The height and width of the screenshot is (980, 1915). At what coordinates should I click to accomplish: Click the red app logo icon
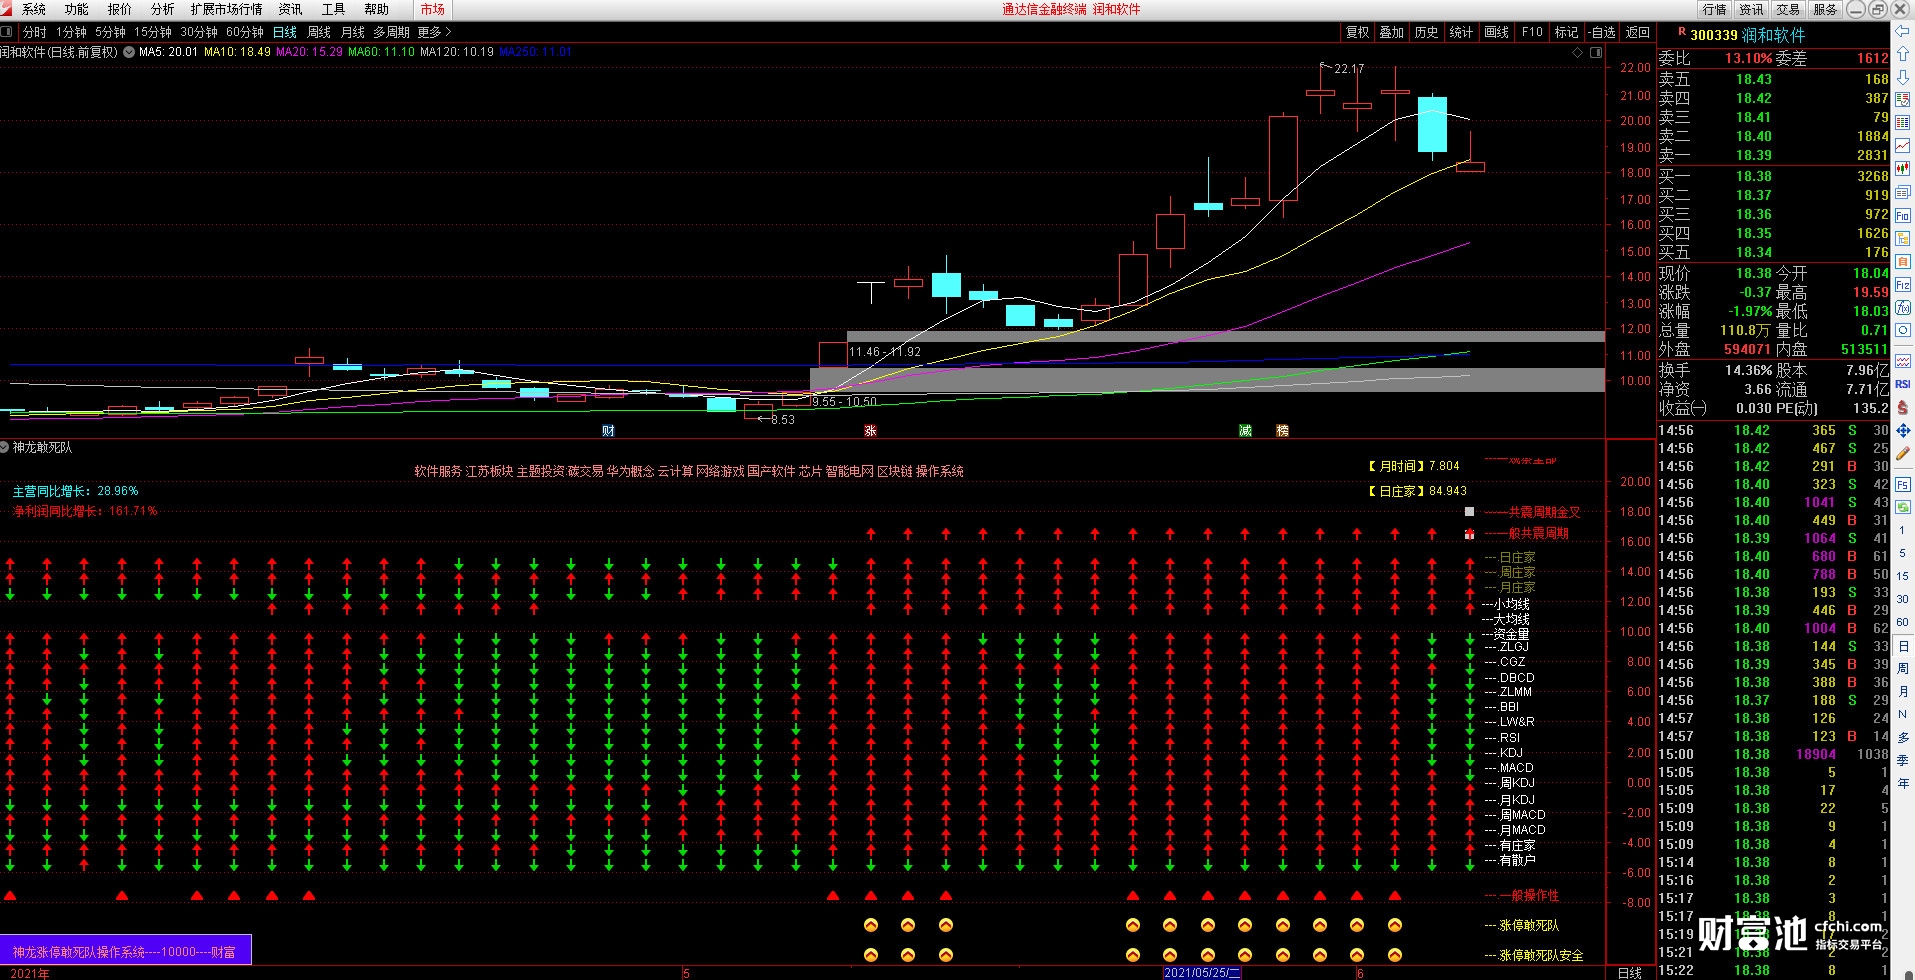(x=8, y=9)
